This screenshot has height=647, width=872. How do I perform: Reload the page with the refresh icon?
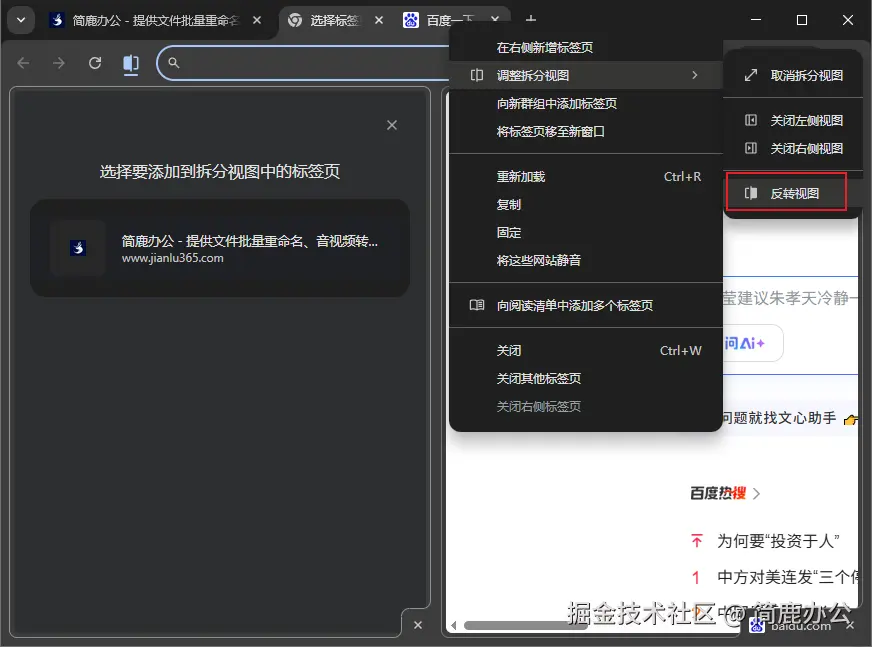(x=95, y=63)
